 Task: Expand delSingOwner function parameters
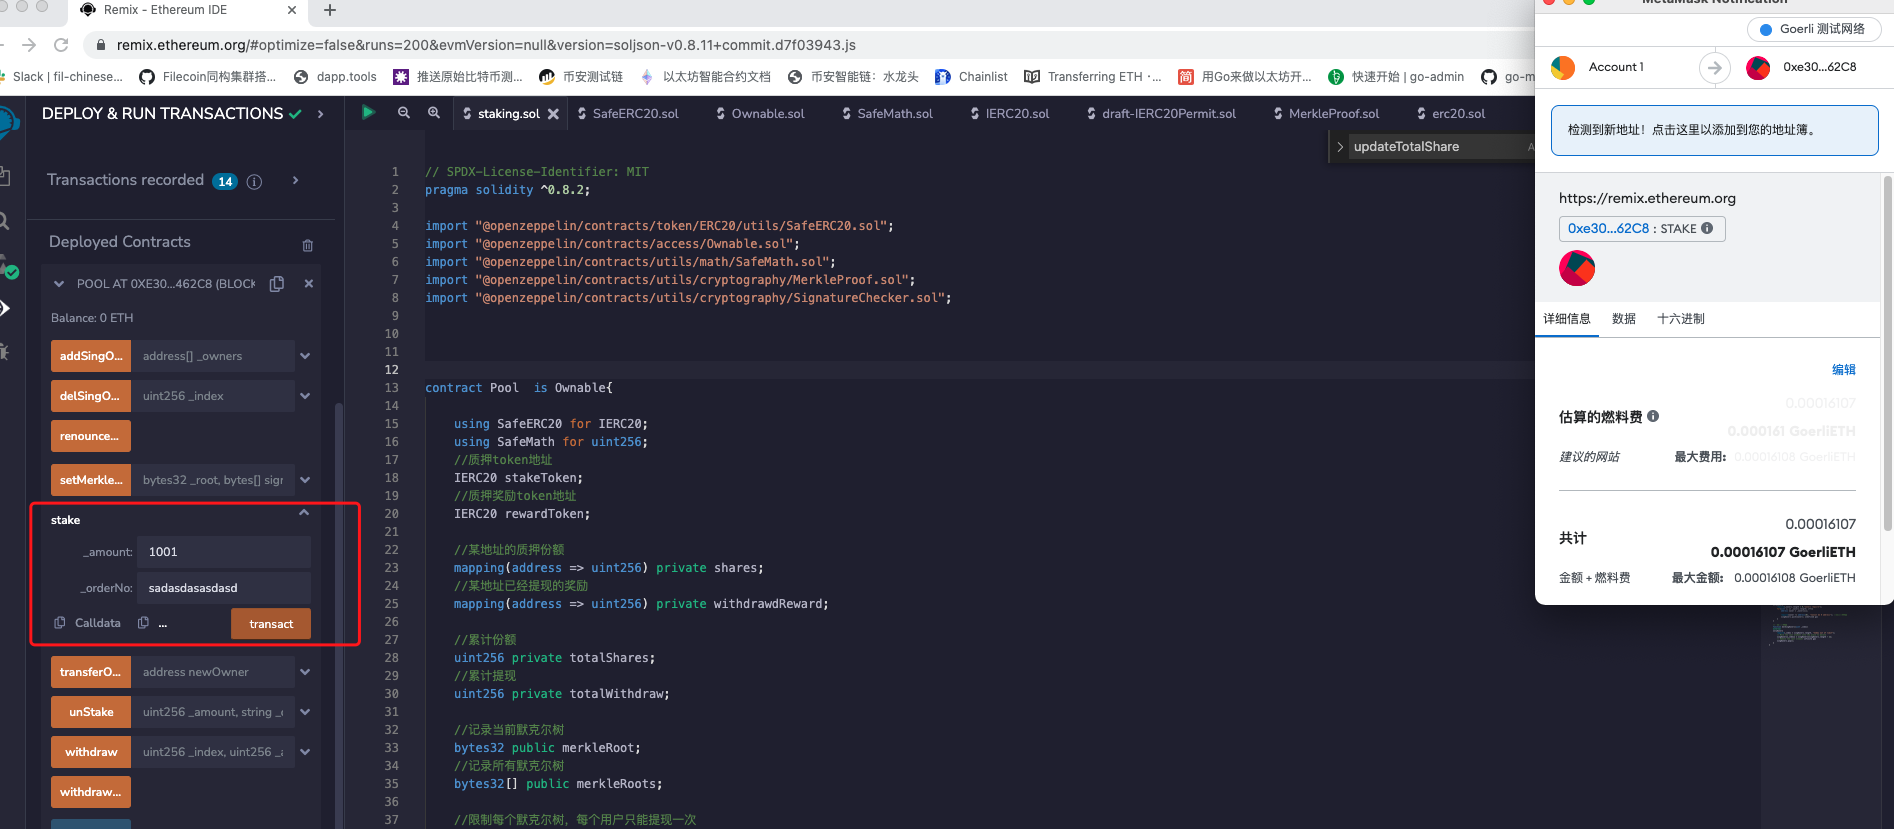[305, 396]
